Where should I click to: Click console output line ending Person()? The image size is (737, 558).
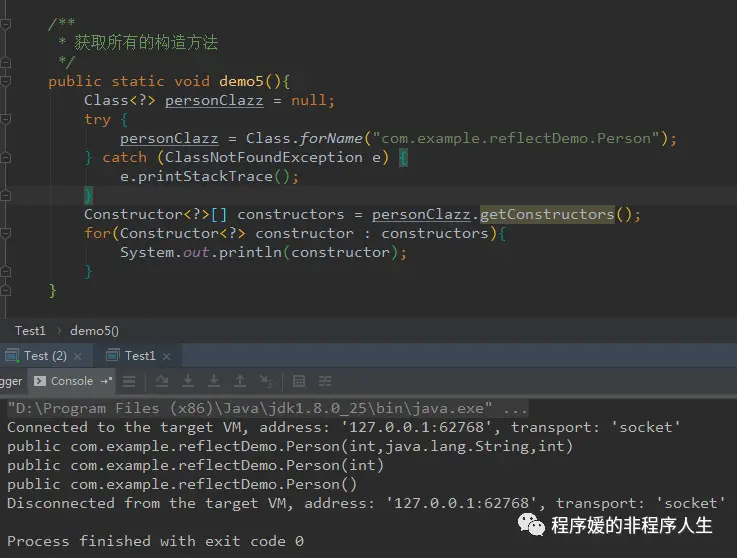pos(182,484)
